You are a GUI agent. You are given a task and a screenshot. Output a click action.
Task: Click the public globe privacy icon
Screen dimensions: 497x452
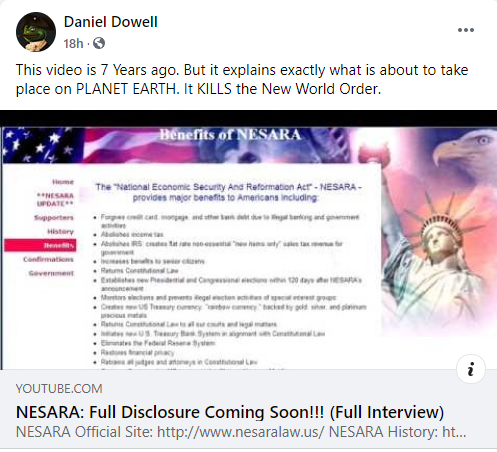pyautogui.click(x=99, y=43)
